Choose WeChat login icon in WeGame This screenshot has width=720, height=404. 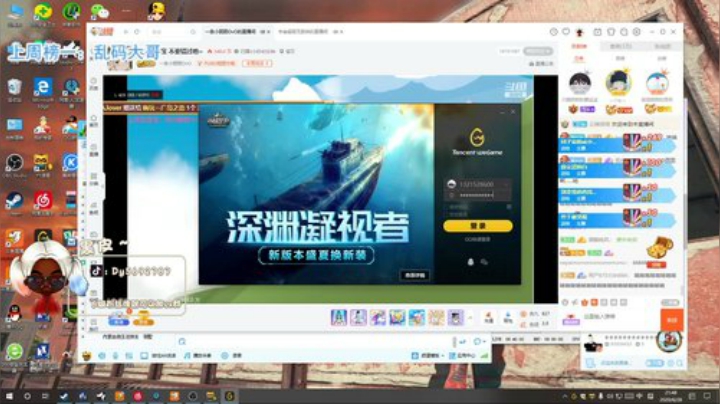click(x=484, y=262)
